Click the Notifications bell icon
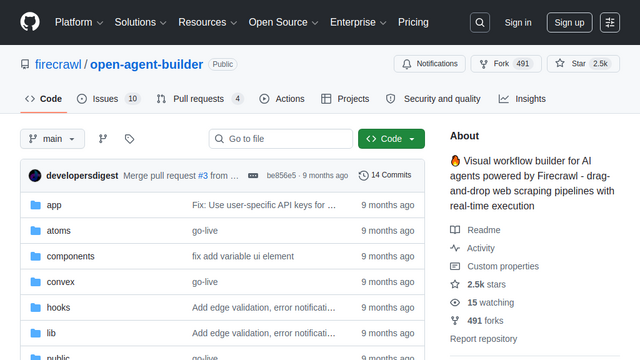 [x=407, y=64]
